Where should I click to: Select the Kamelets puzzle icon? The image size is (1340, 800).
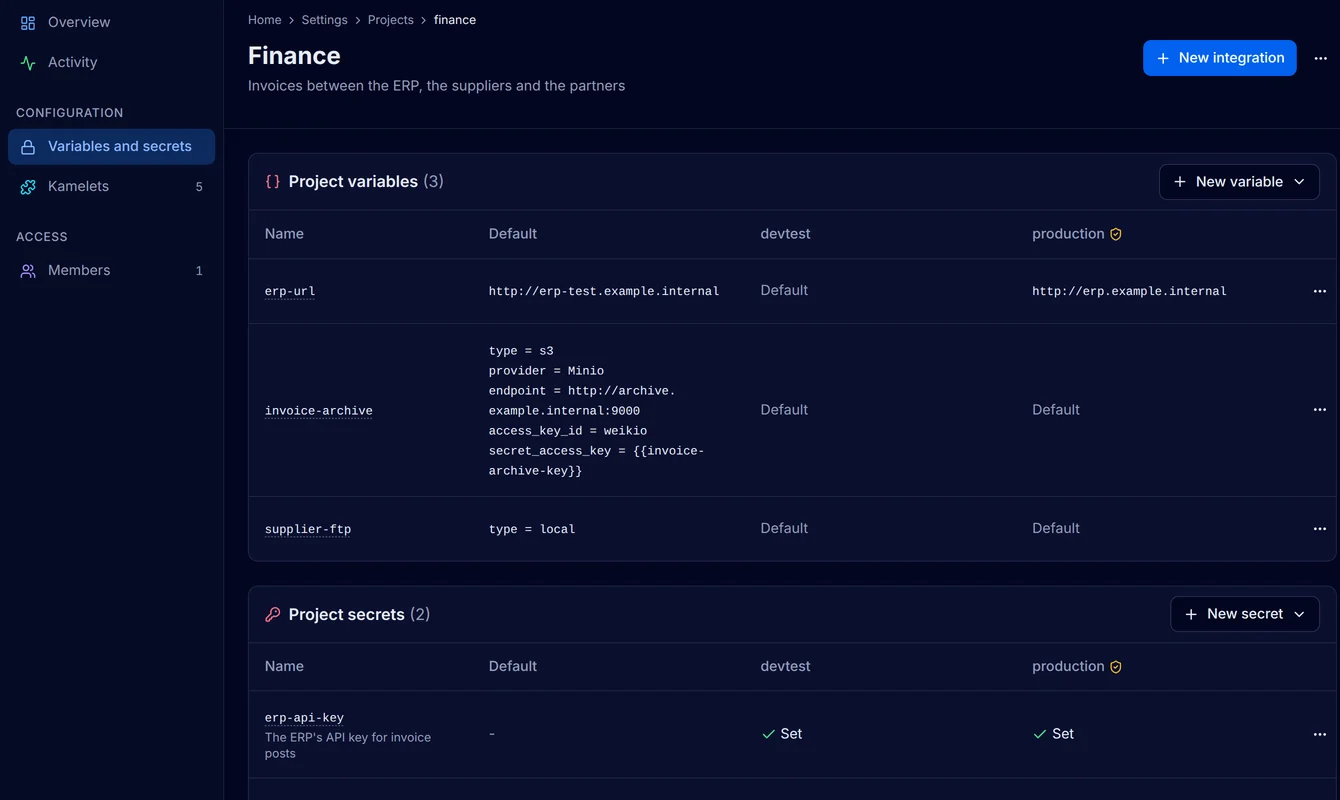coord(28,186)
